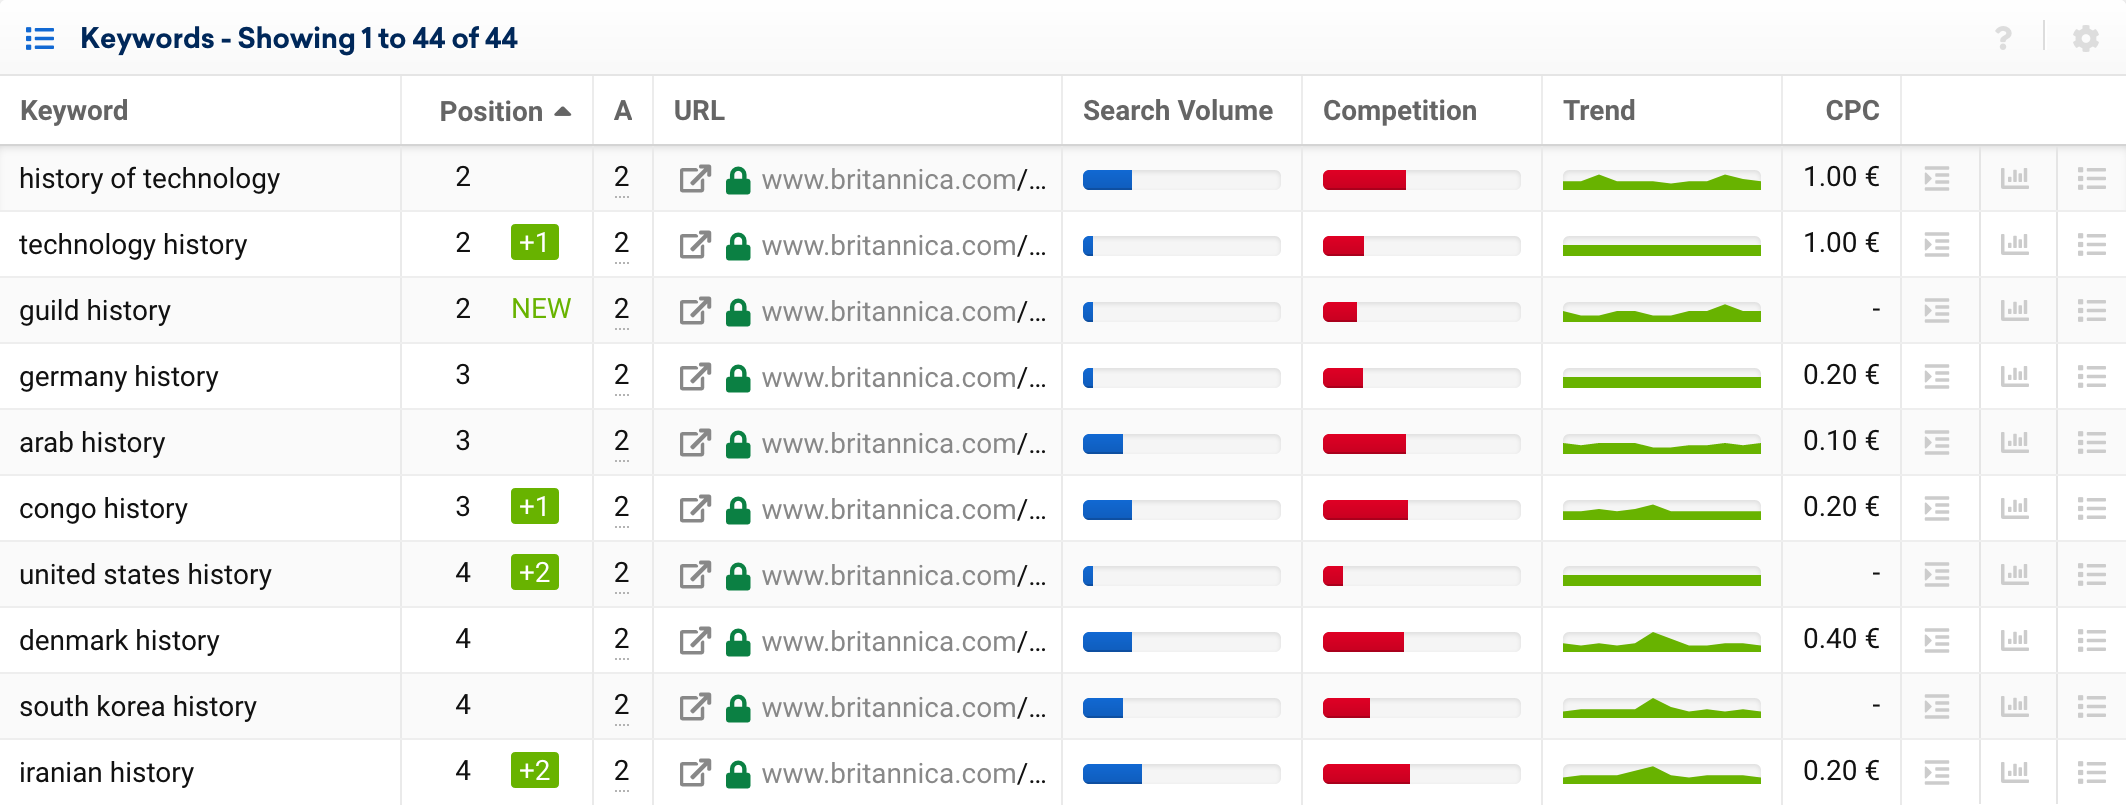
Task: Click the help question mark icon
Action: click(2003, 38)
